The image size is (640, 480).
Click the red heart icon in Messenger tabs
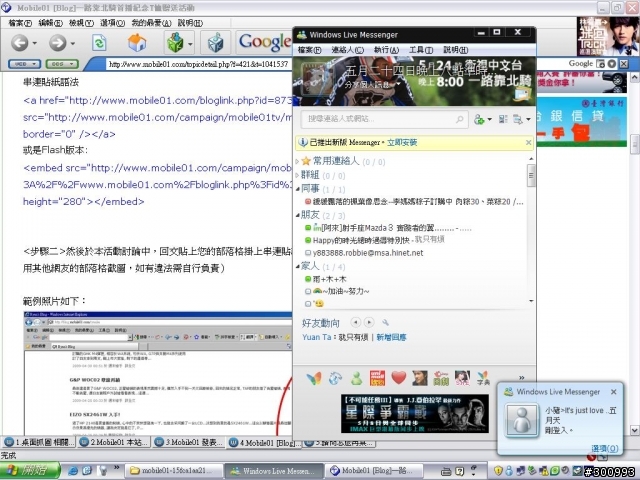coord(399,378)
